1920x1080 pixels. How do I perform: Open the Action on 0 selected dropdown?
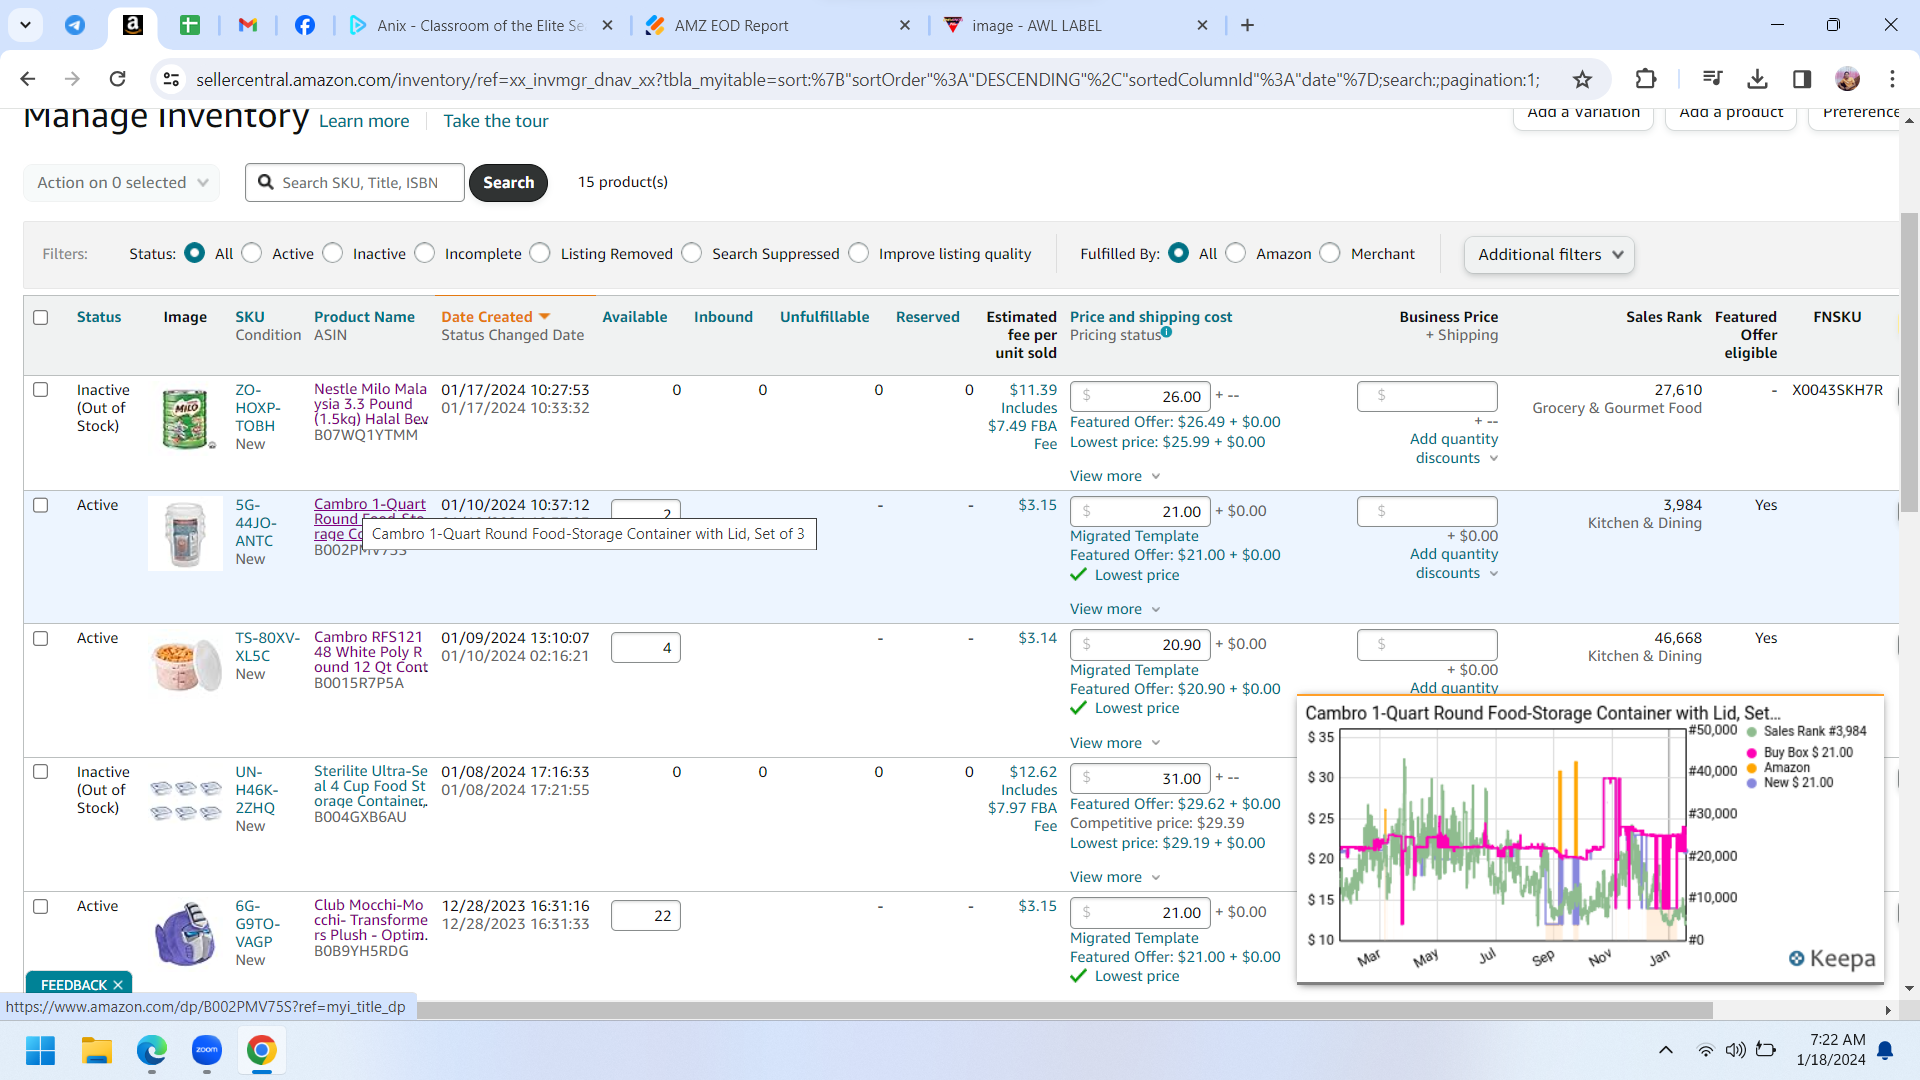(122, 183)
